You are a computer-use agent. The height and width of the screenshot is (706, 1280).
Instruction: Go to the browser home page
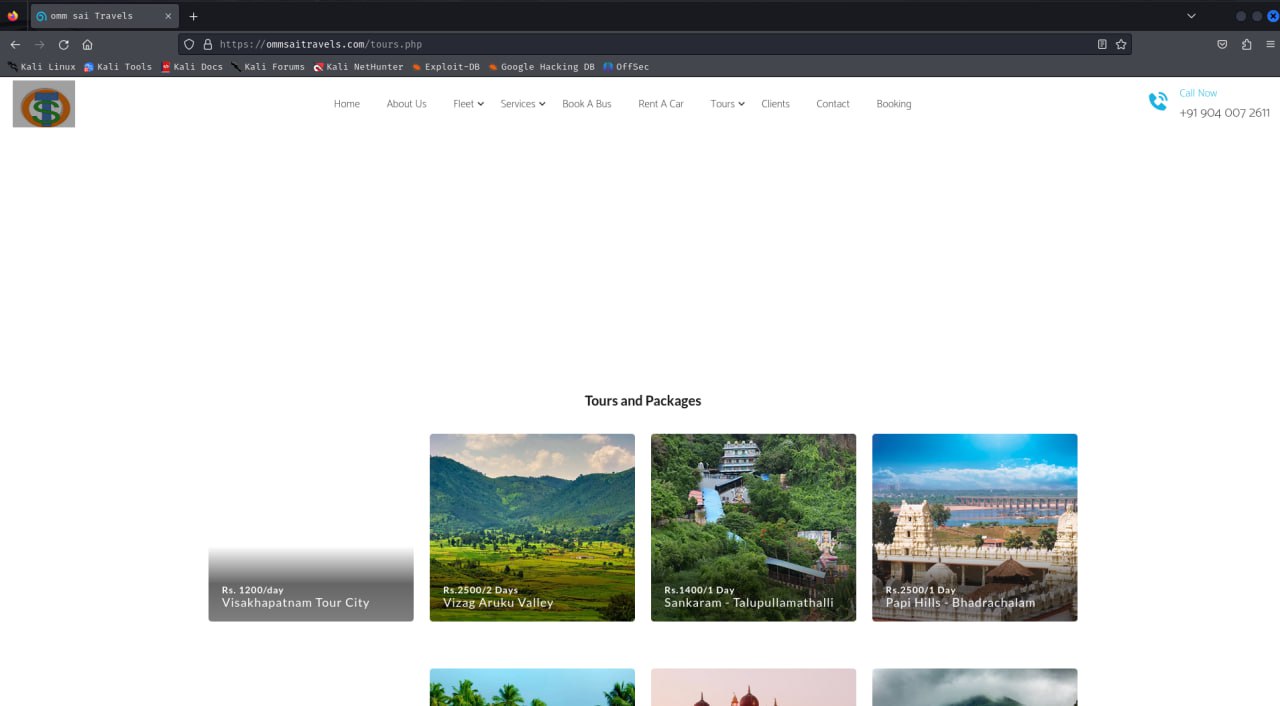(x=87, y=44)
